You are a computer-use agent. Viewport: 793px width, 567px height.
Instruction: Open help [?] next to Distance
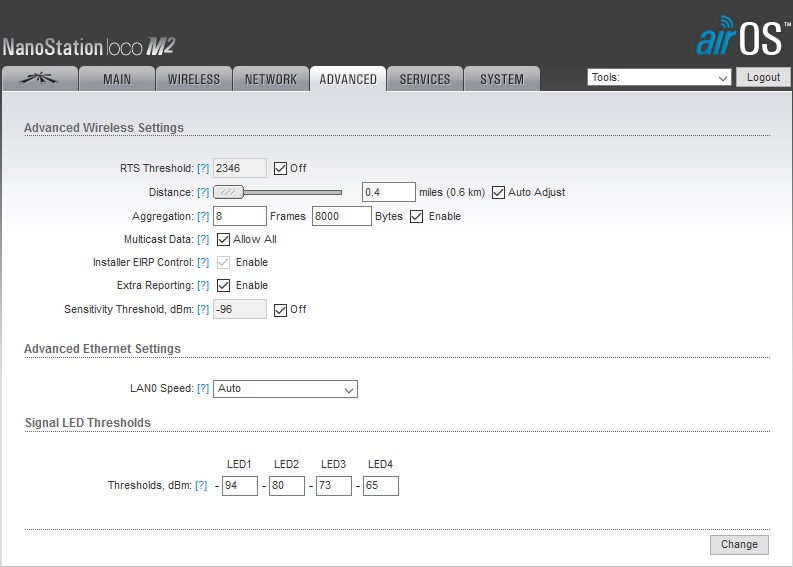pos(203,192)
